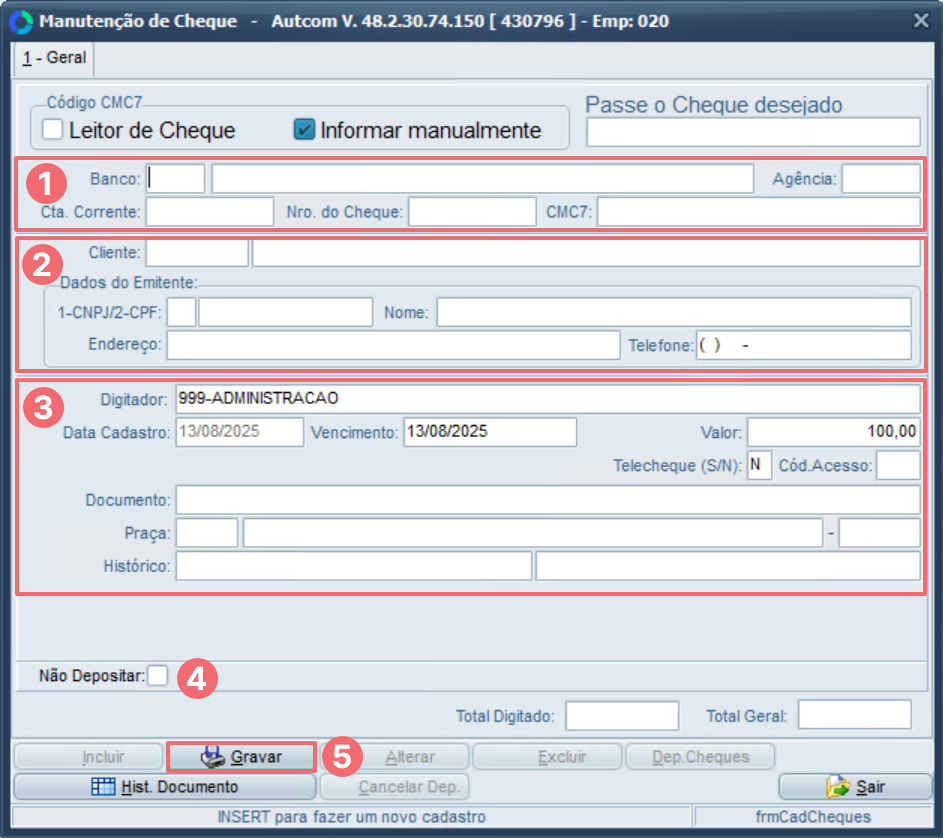
Task: Click the Nro. do Cheque field
Action: point(472,212)
